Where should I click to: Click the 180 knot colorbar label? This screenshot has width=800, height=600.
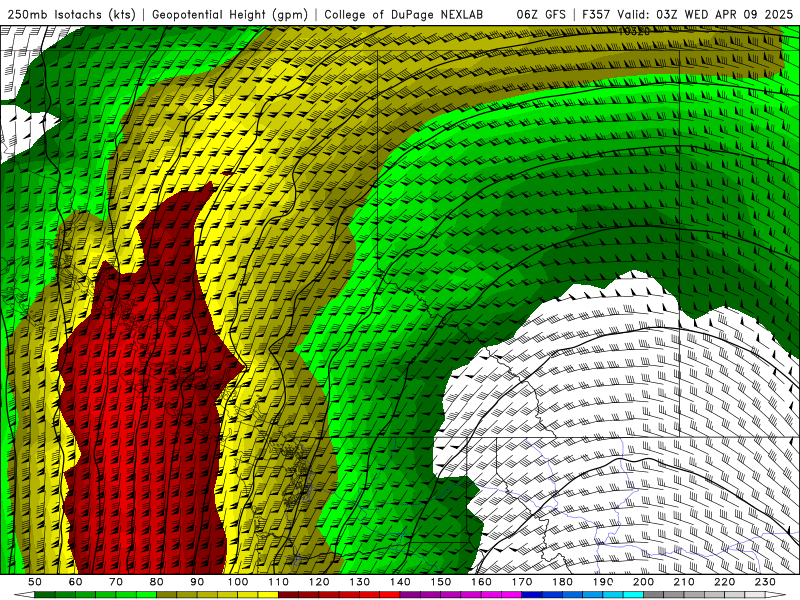562,582
